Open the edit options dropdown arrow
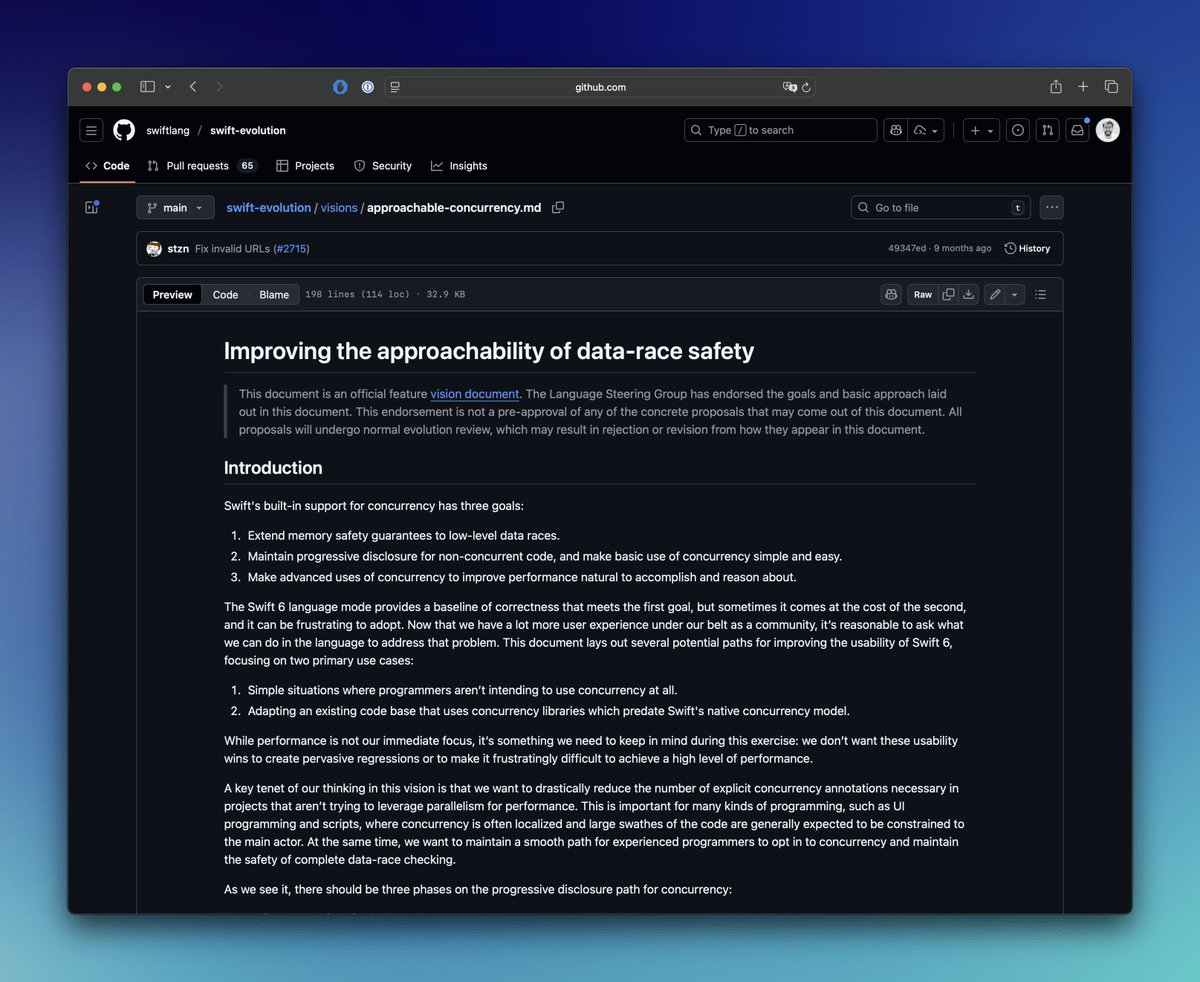The height and width of the screenshot is (982, 1200). pos(1012,294)
